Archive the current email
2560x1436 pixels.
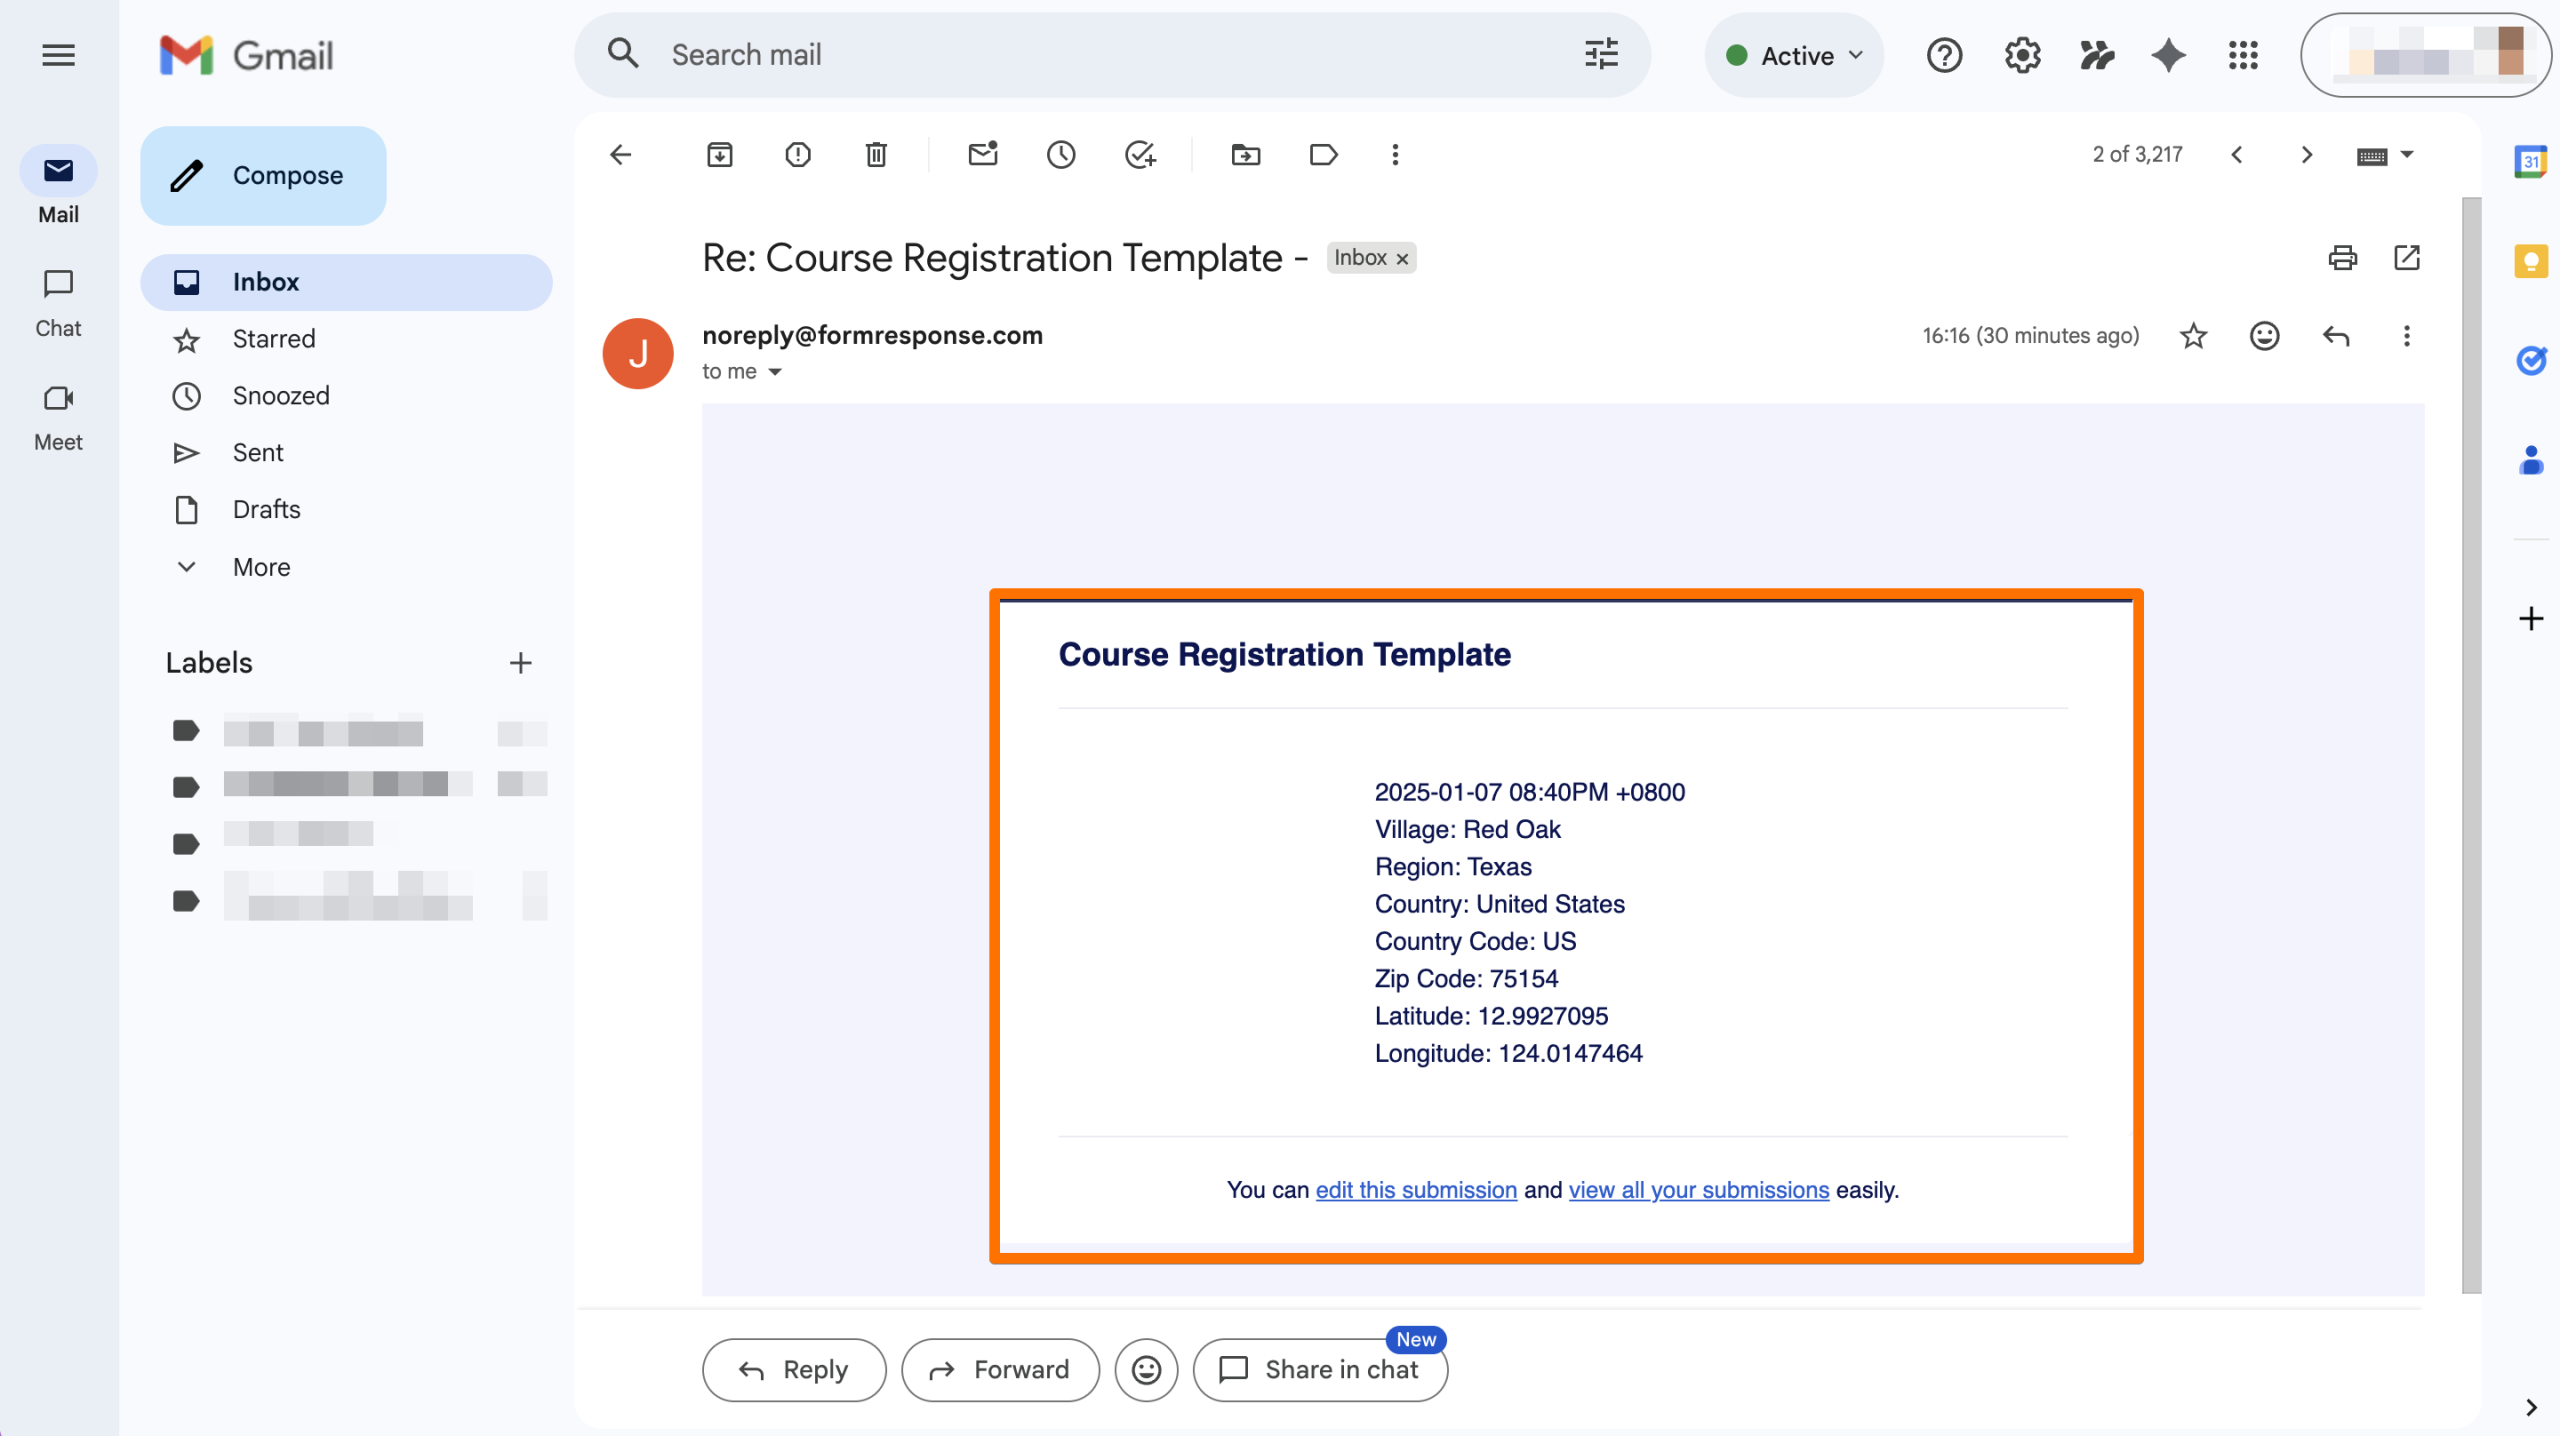[719, 155]
